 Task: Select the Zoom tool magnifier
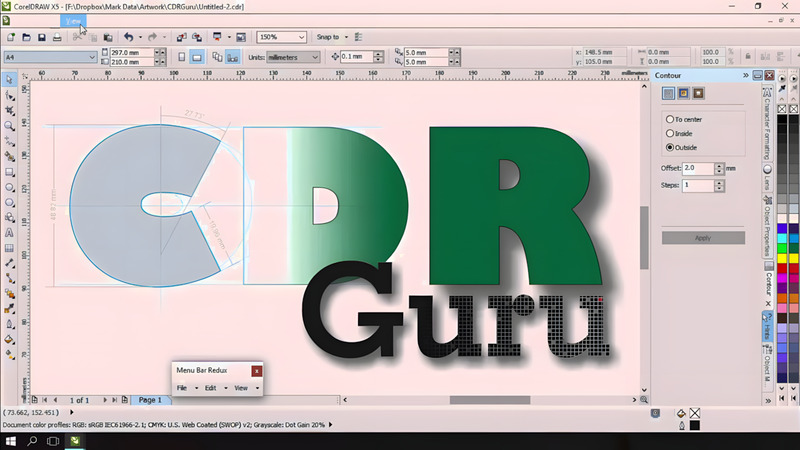coord(10,126)
